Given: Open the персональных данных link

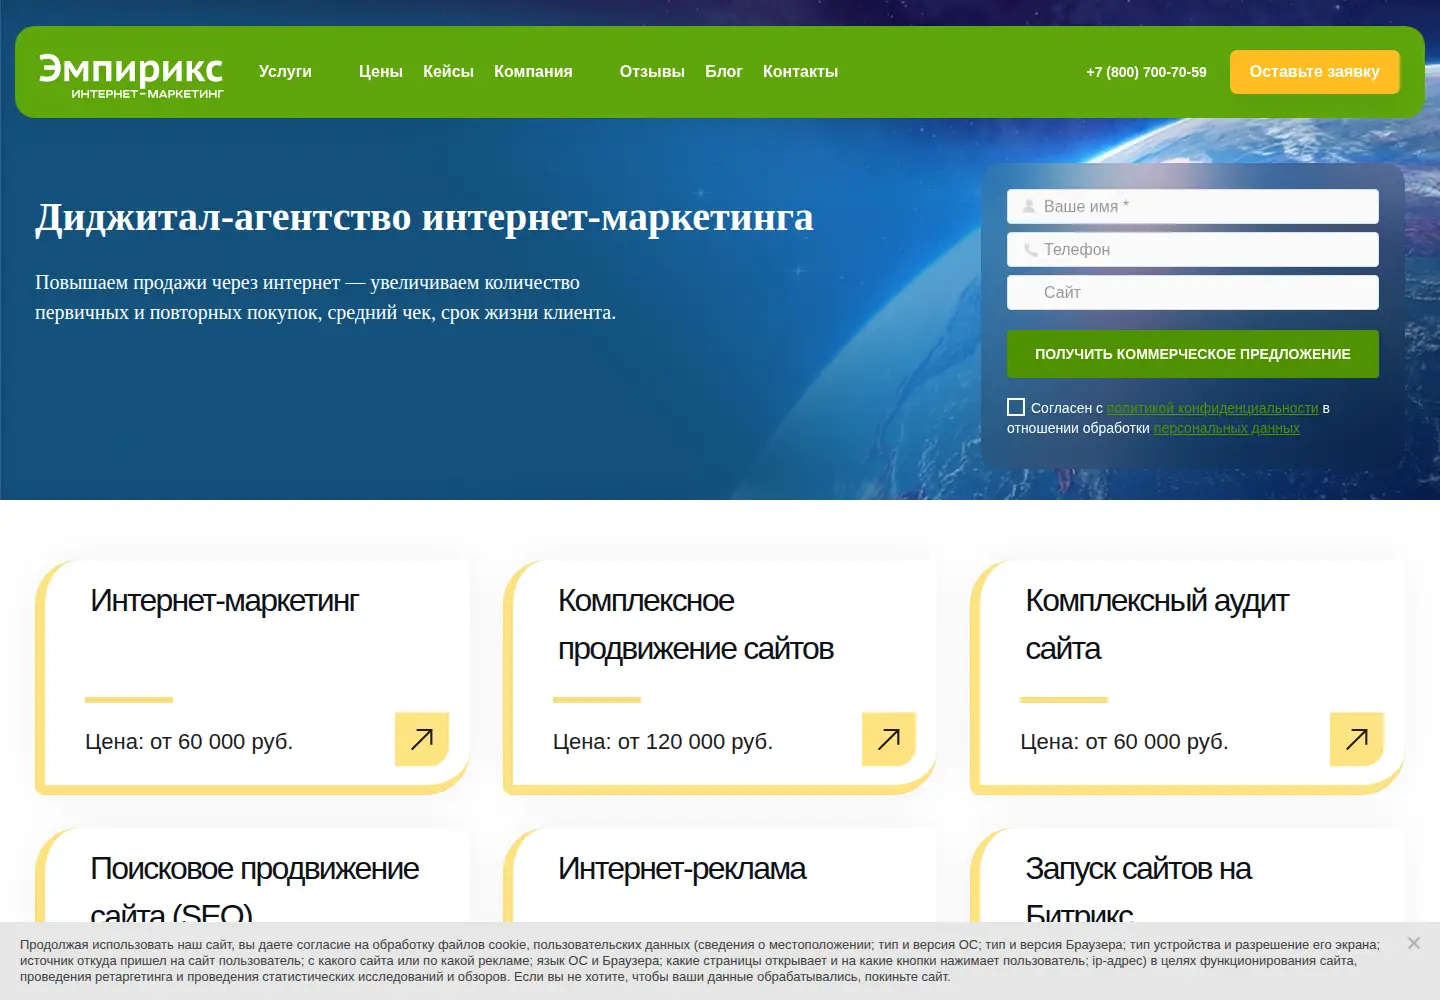Looking at the screenshot, I should (x=1227, y=428).
